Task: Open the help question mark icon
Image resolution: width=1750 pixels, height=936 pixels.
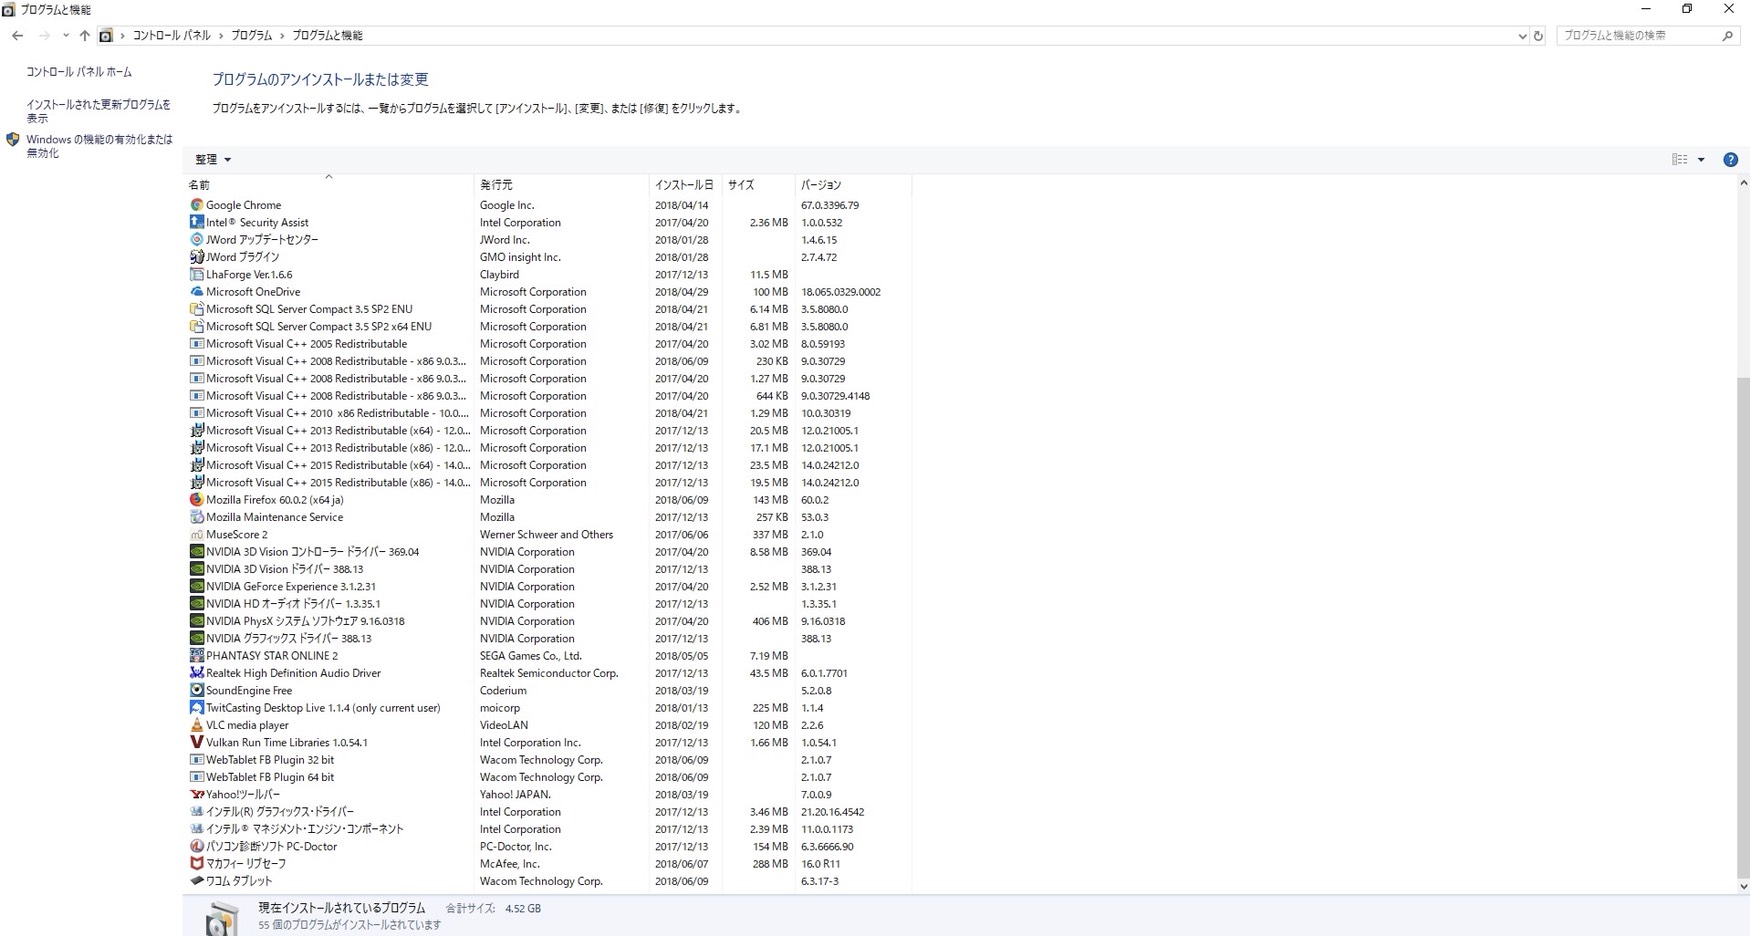Action: coord(1730,160)
